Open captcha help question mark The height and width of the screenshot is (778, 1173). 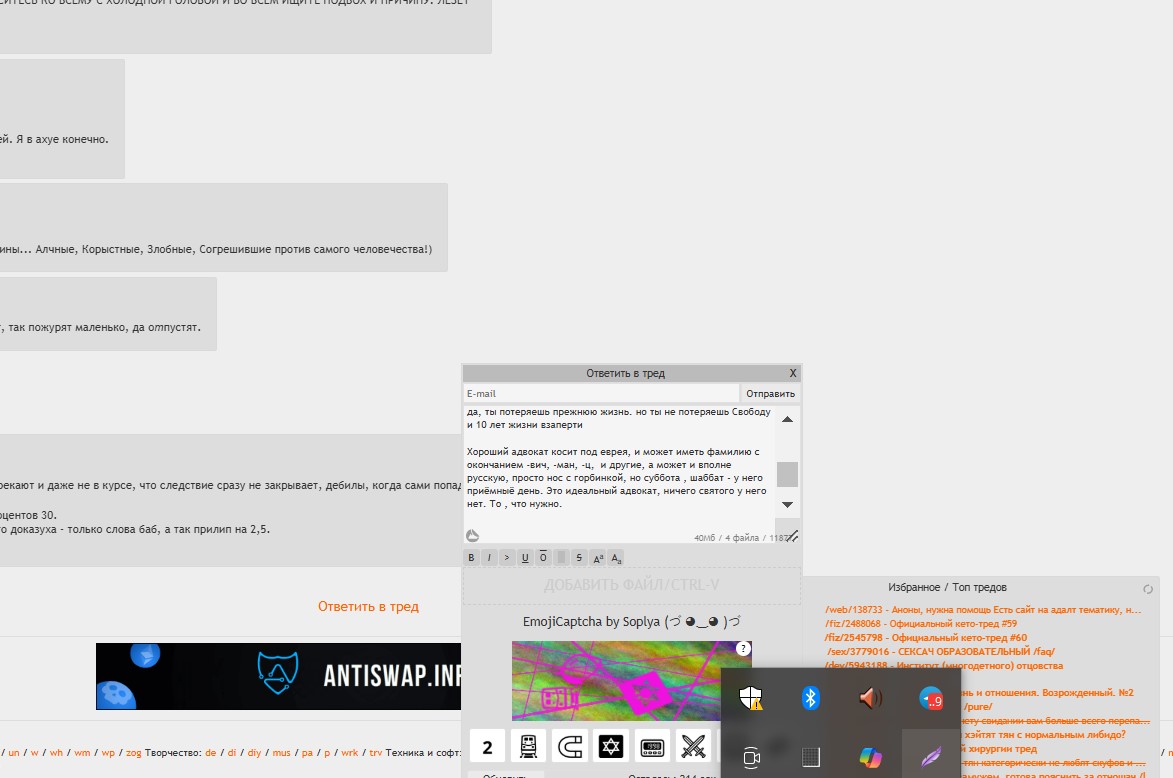pyautogui.click(x=743, y=649)
